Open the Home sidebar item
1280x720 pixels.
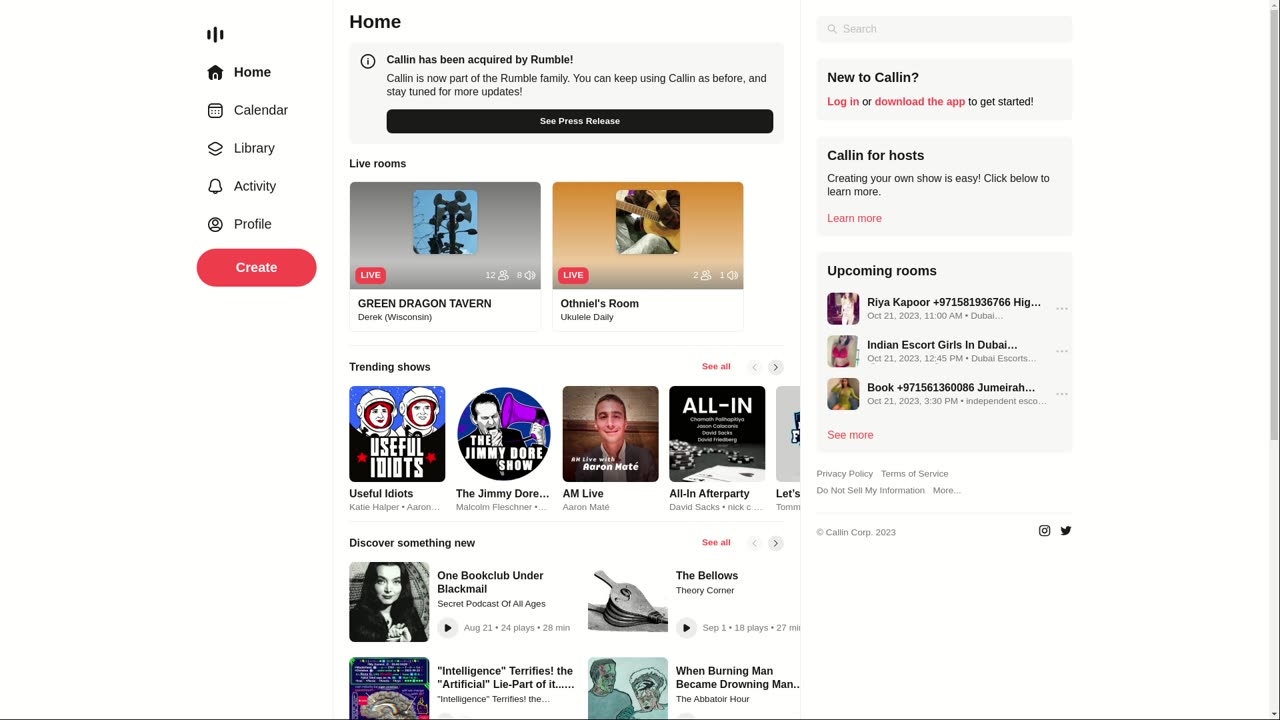[x=239, y=72]
